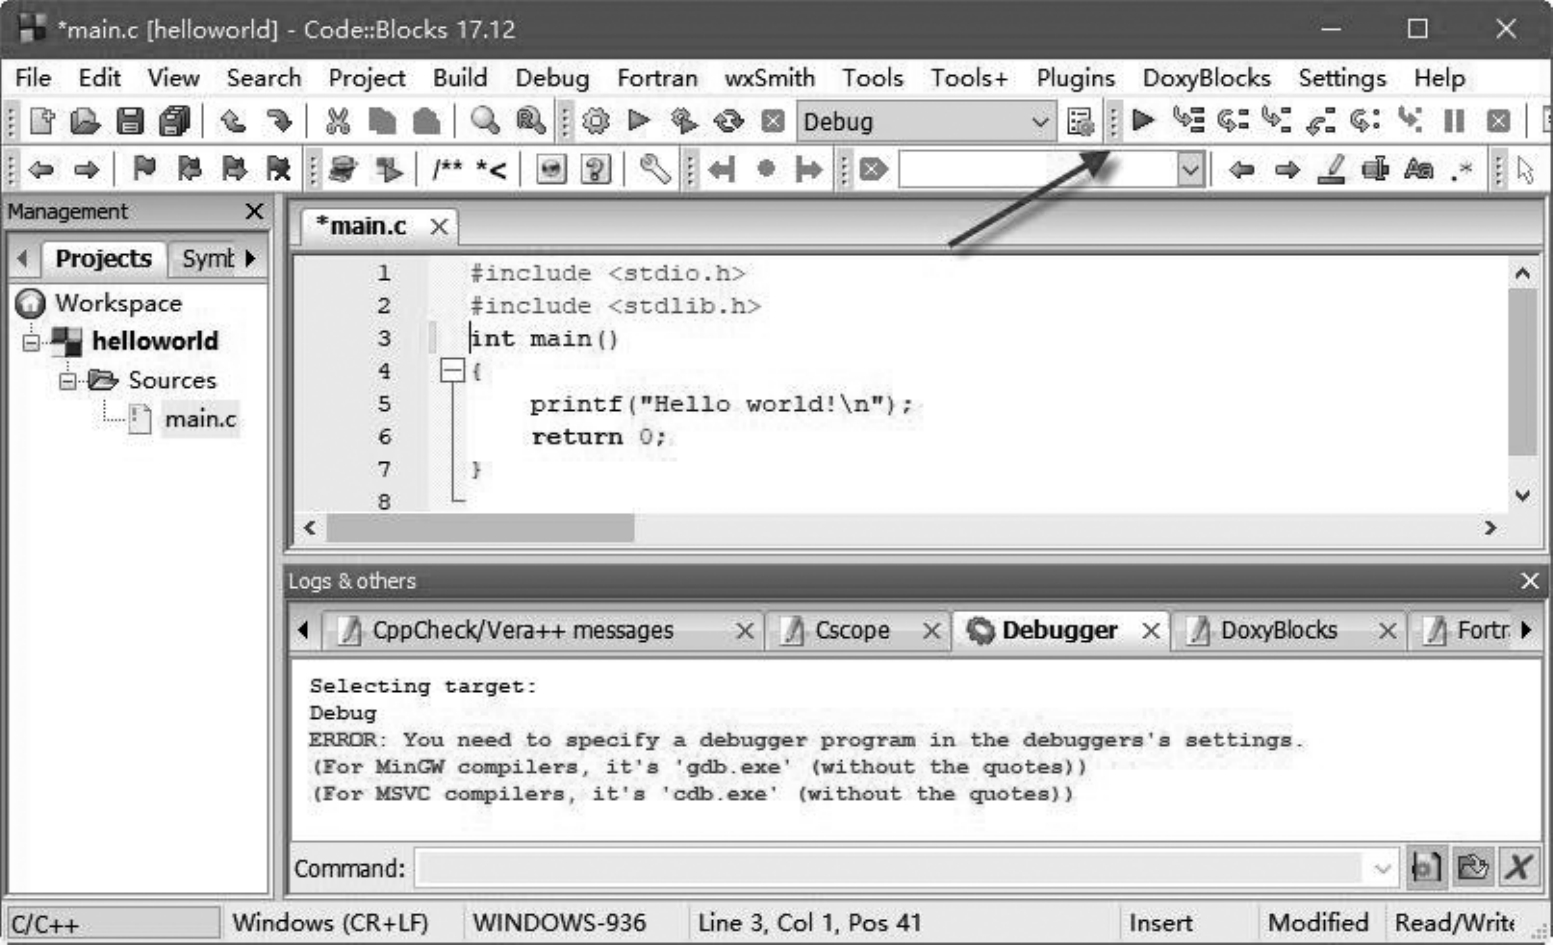Click the Build gear icon
This screenshot has height=945, width=1553.
(x=596, y=121)
